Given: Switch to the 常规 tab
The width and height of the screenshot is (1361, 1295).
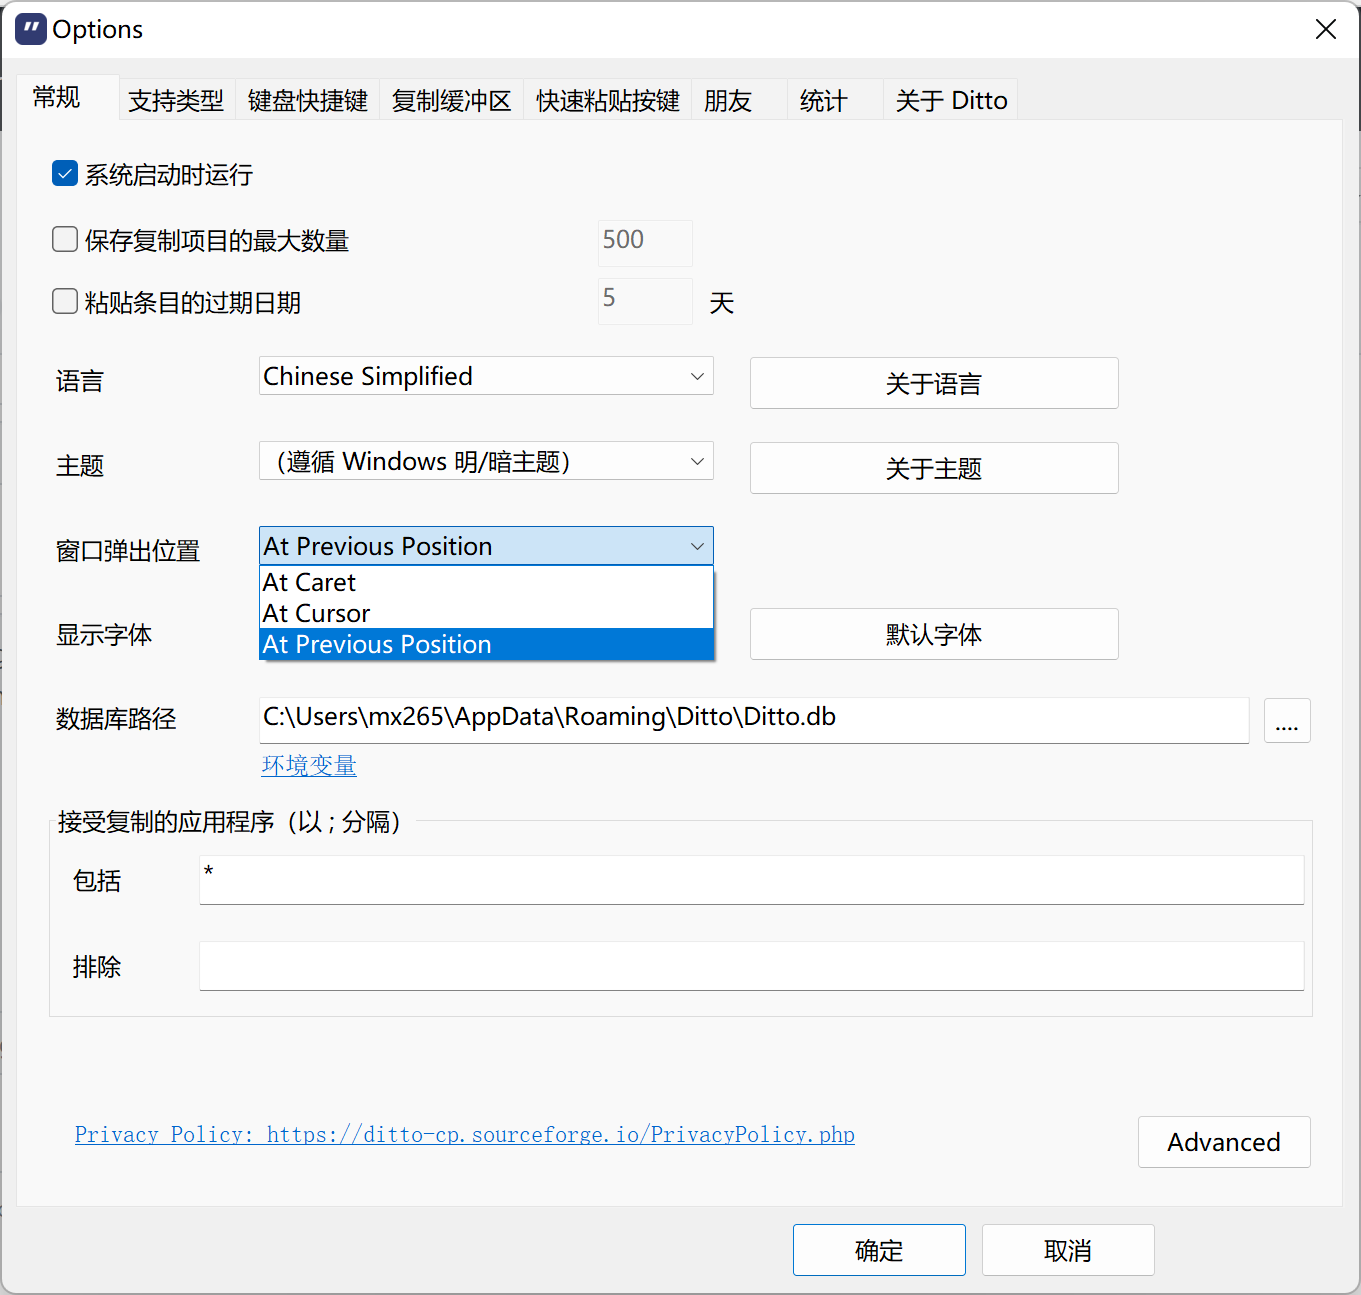Looking at the screenshot, I should pos(67,98).
